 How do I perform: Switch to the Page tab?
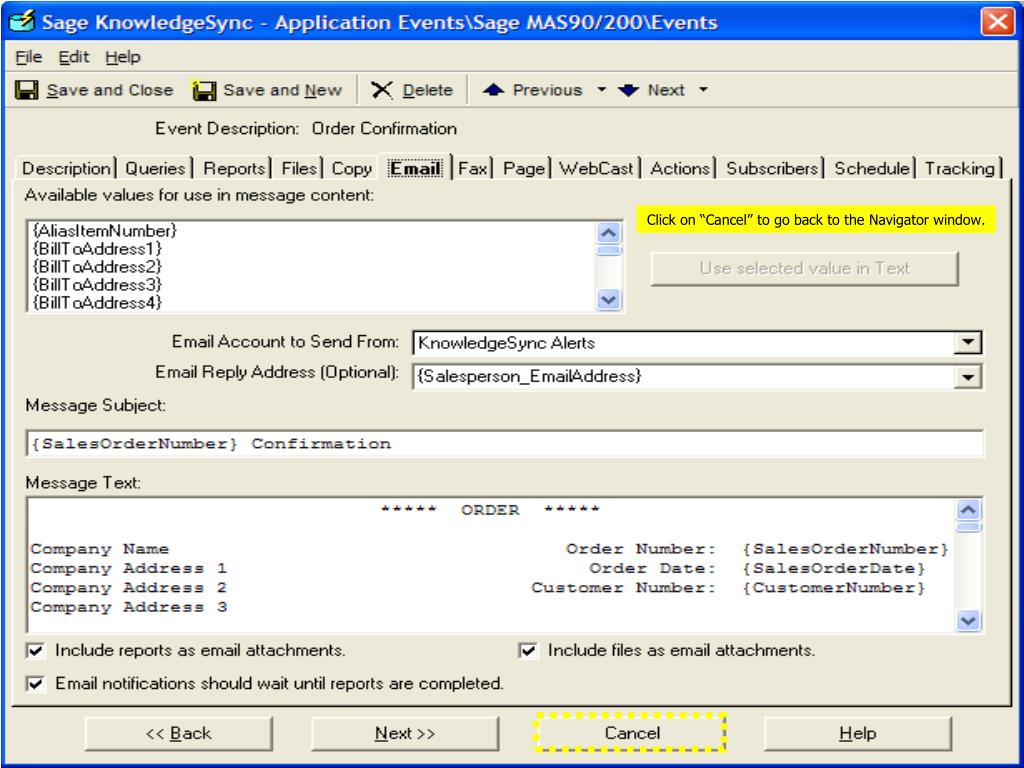(x=524, y=168)
